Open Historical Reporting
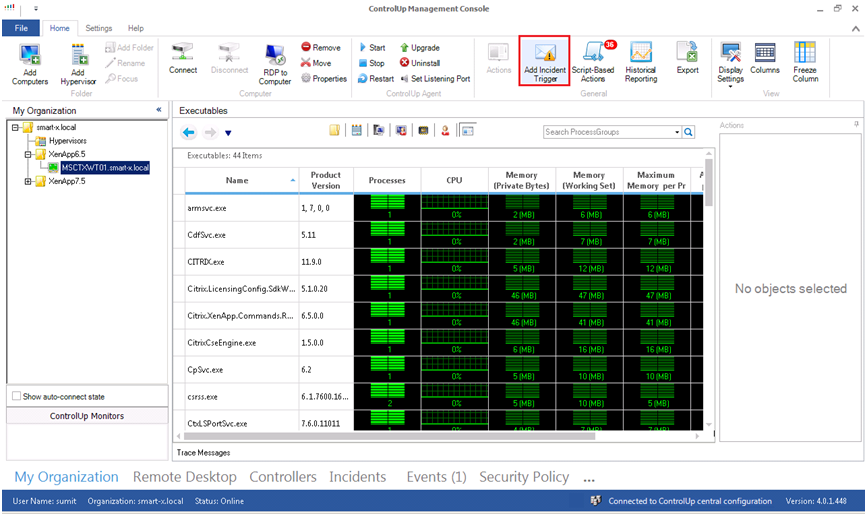This screenshot has height=516, width=867. (x=641, y=62)
